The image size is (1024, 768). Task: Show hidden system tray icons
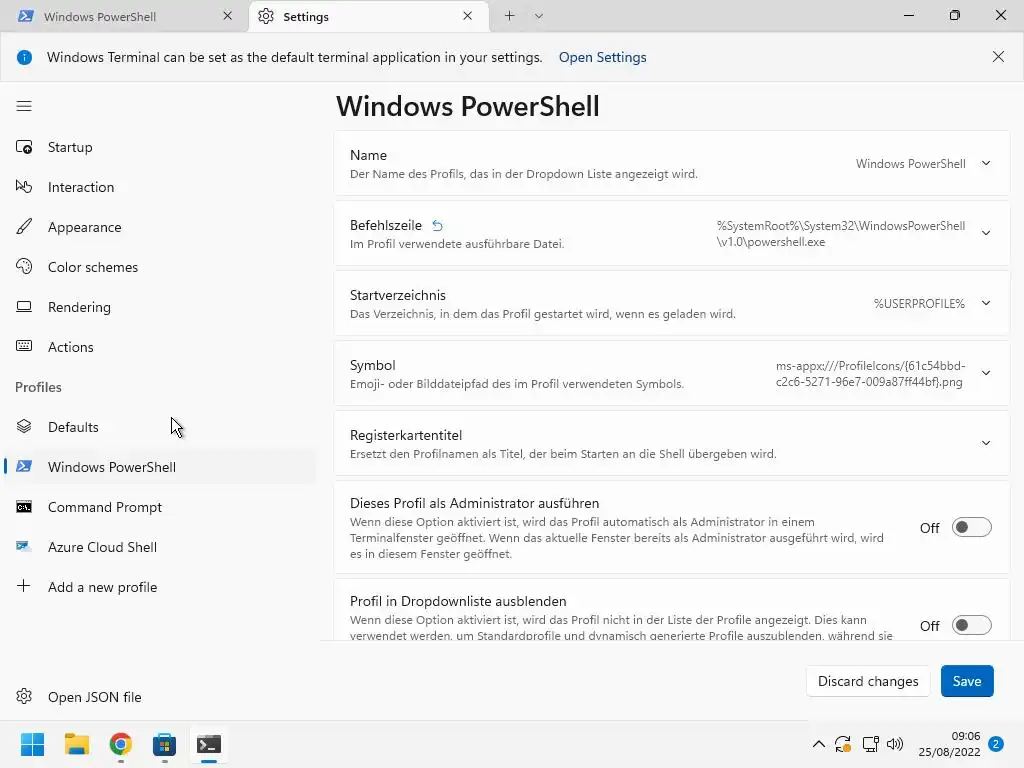818,744
